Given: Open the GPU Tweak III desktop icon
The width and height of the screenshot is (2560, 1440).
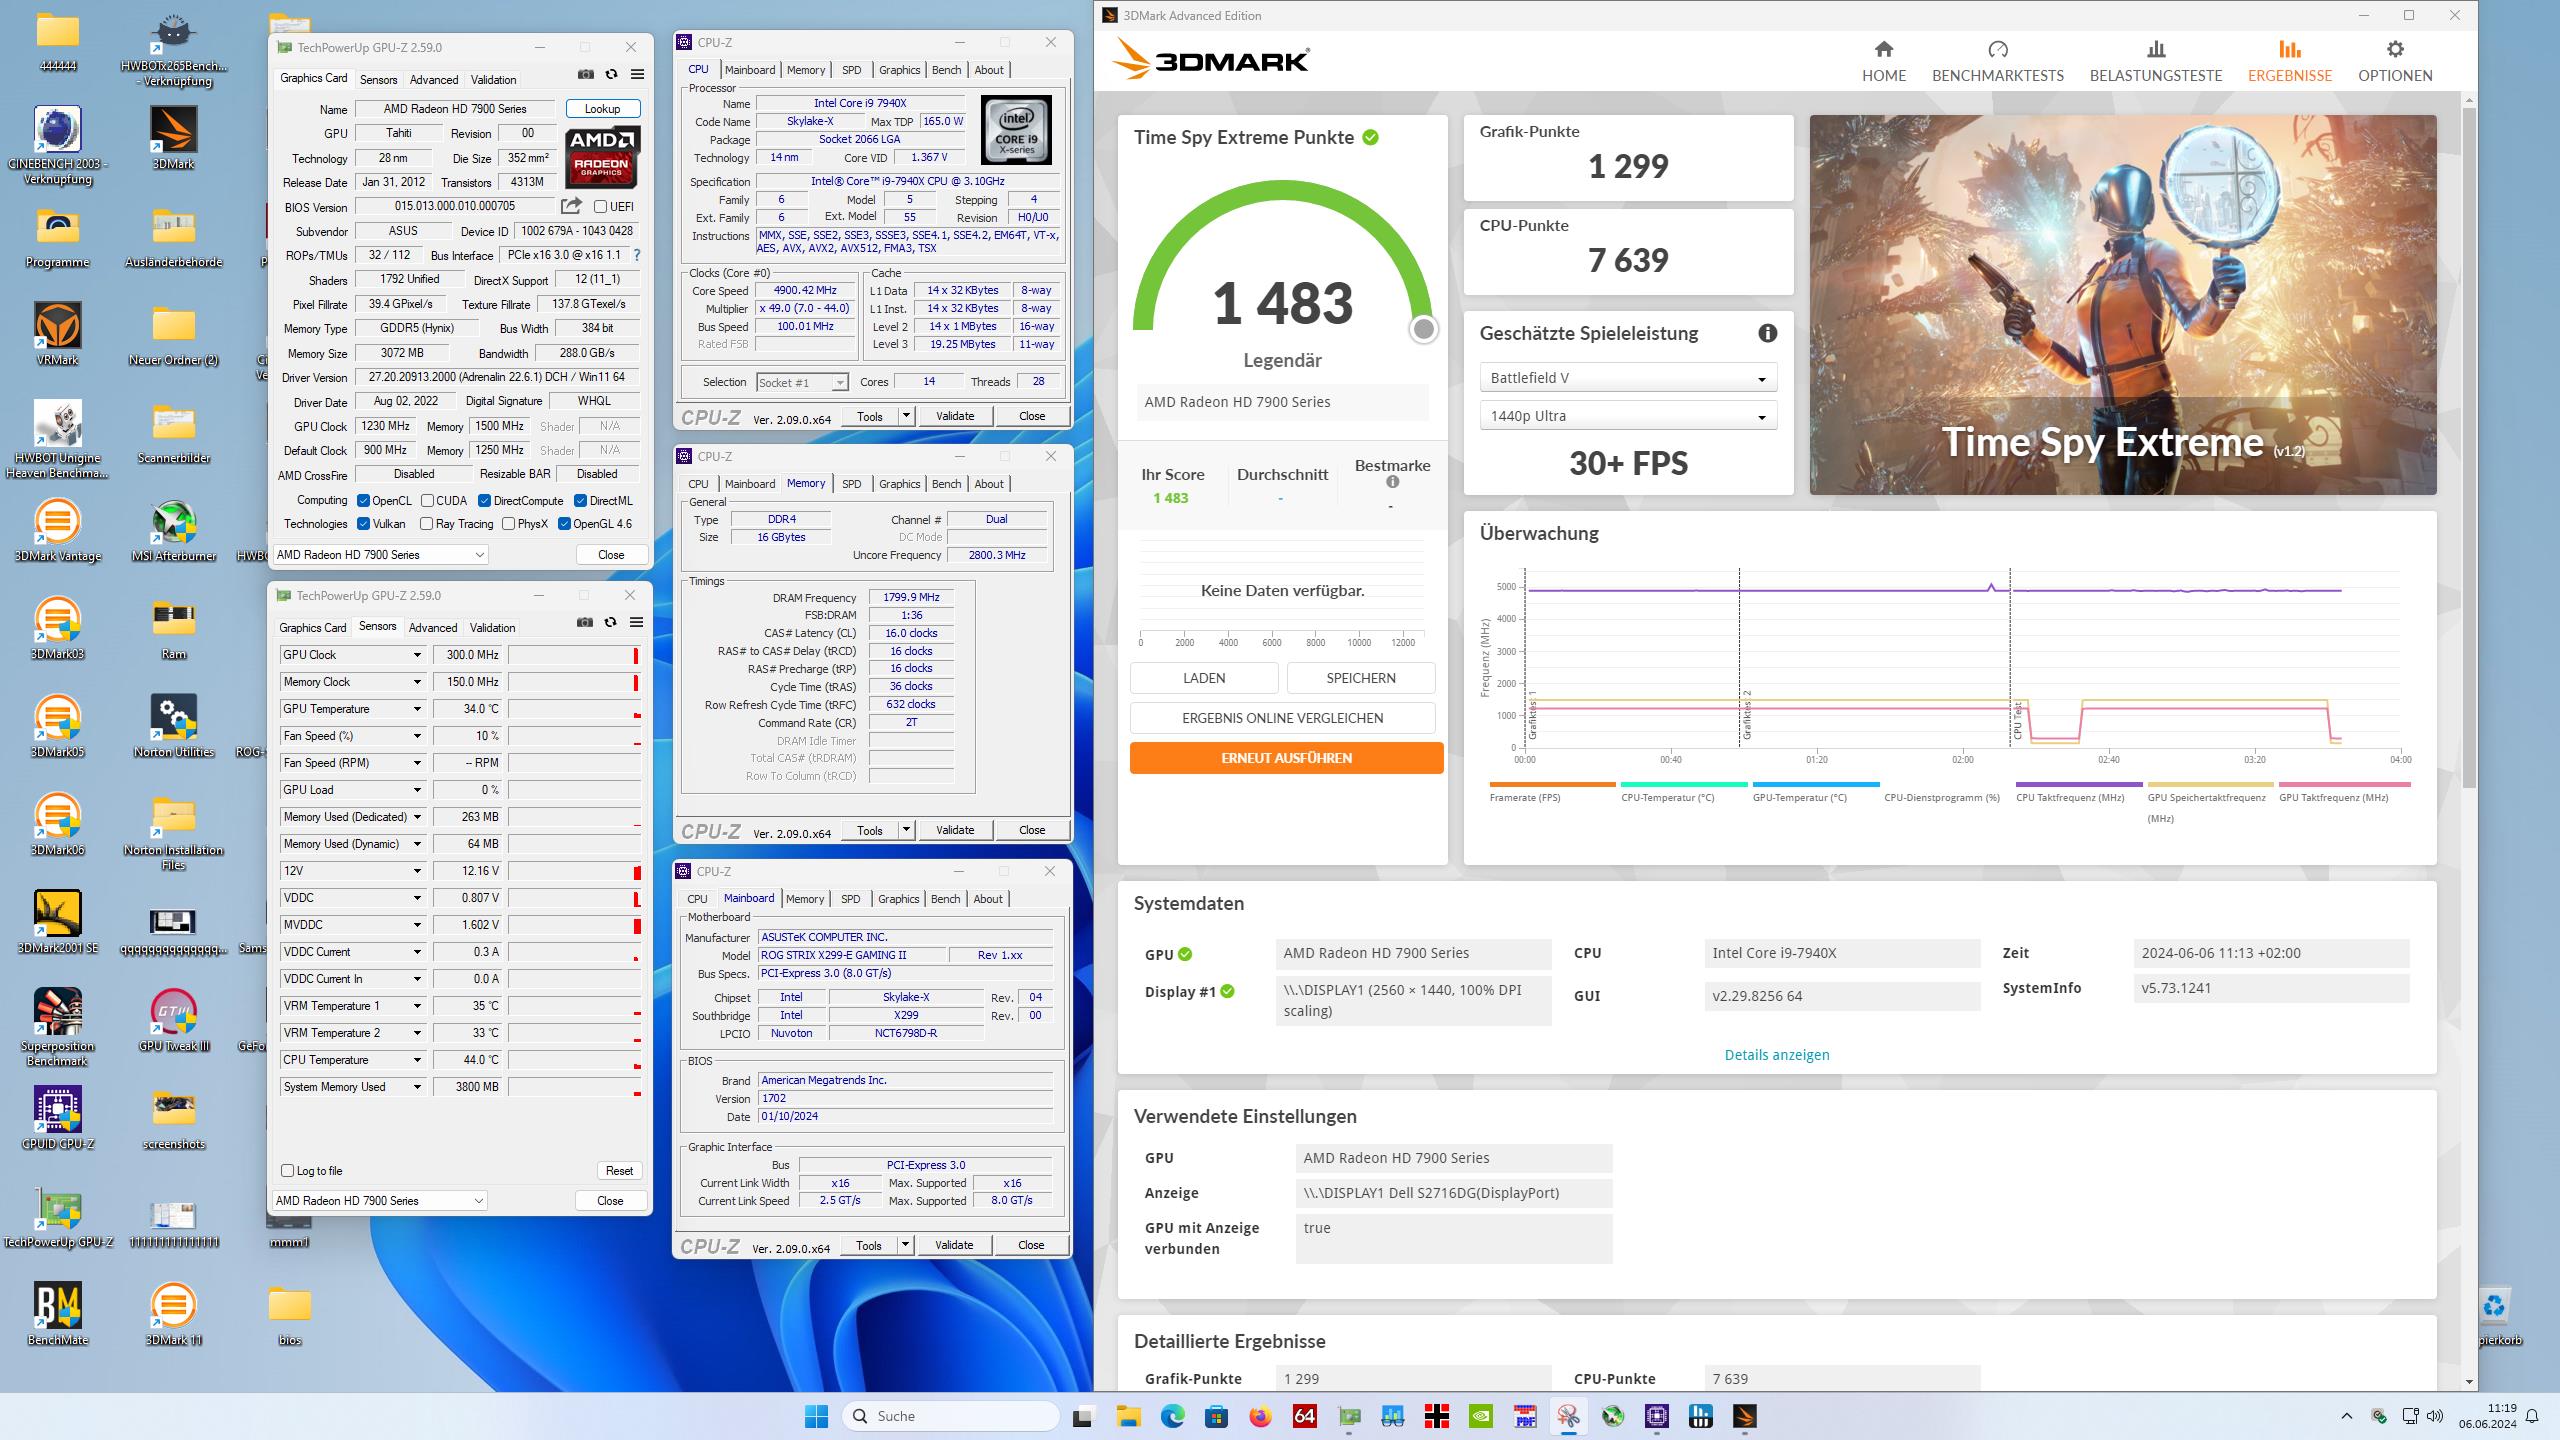Looking at the screenshot, I should [x=174, y=1020].
